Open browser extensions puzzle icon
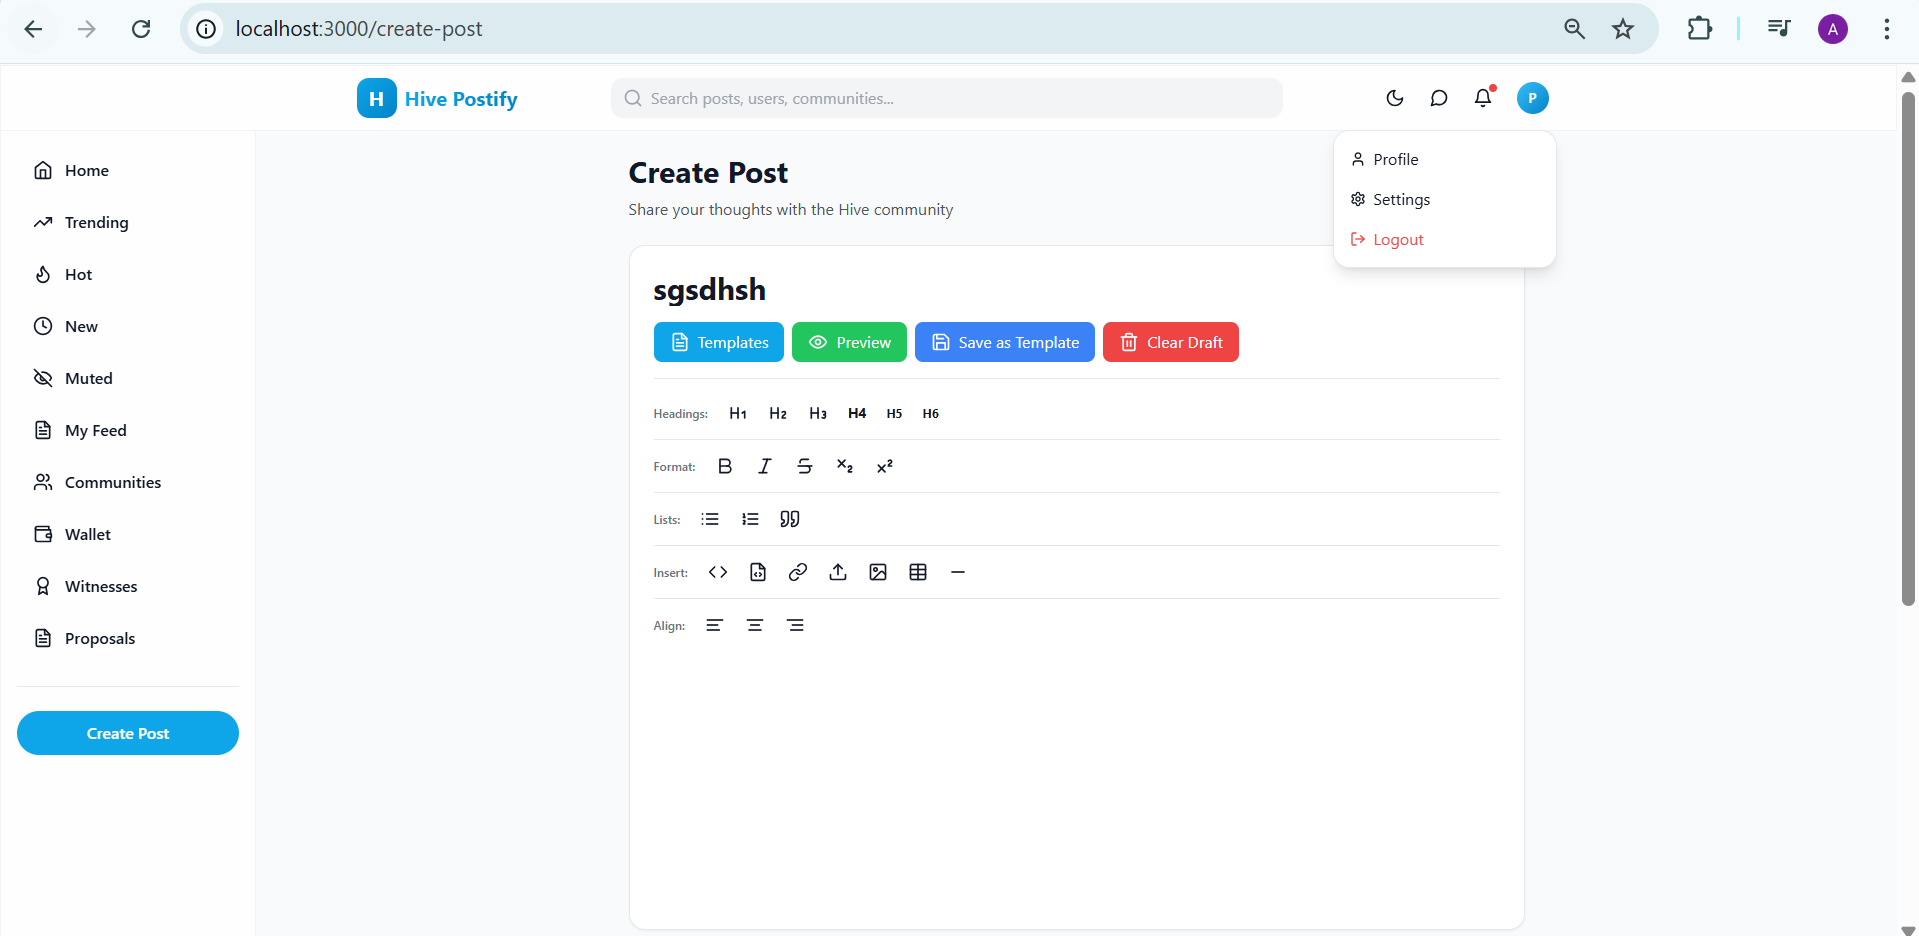Screen dimensions: 1919x936 (x=1700, y=29)
